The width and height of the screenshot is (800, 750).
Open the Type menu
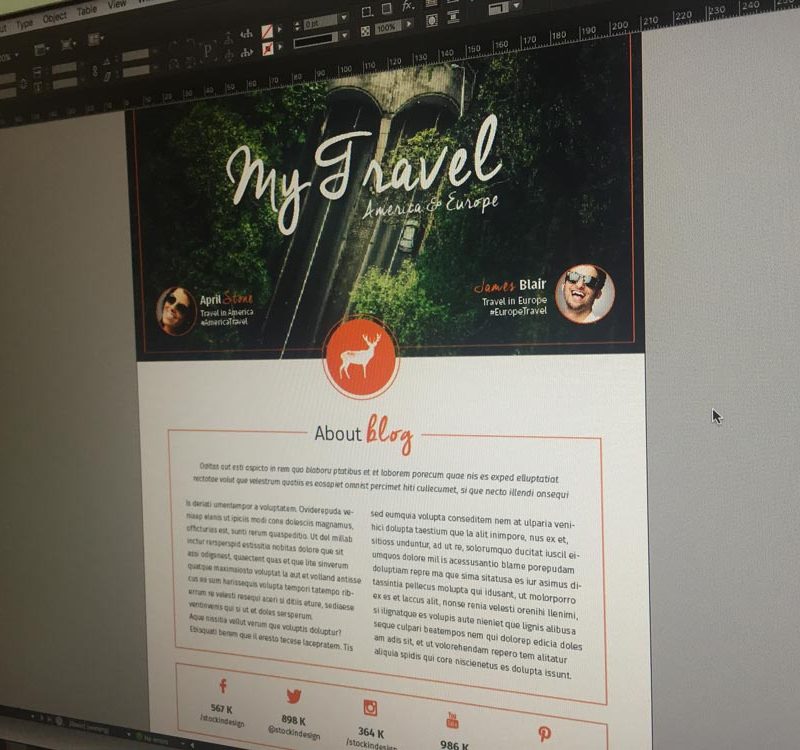(24, 23)
